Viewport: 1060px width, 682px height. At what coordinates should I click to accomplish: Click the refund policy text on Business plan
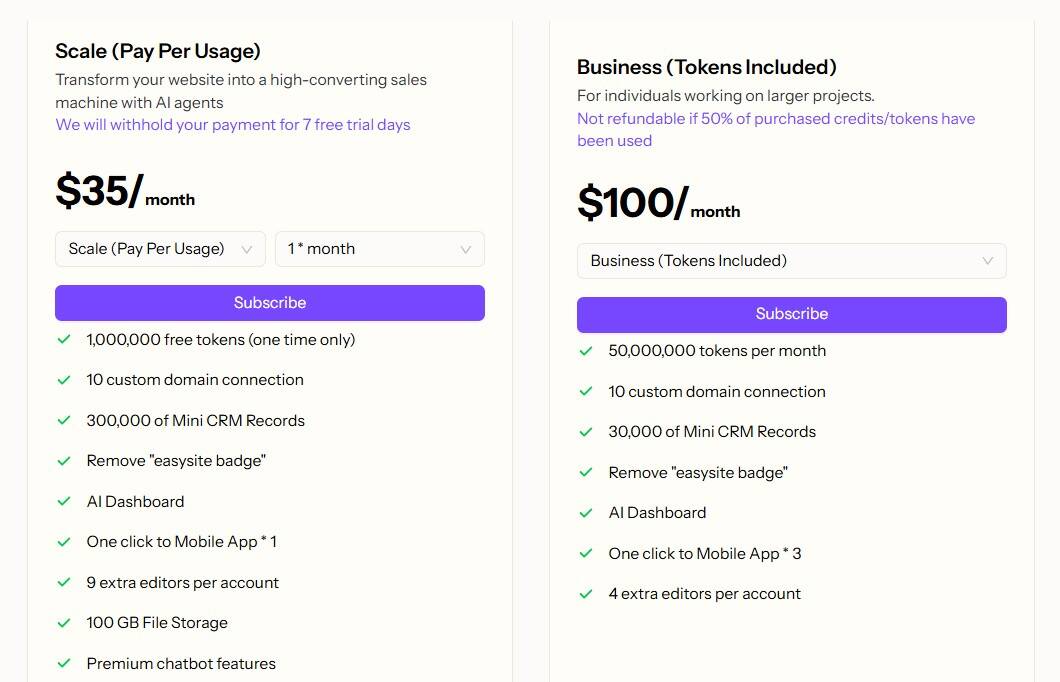click(775, 129)
